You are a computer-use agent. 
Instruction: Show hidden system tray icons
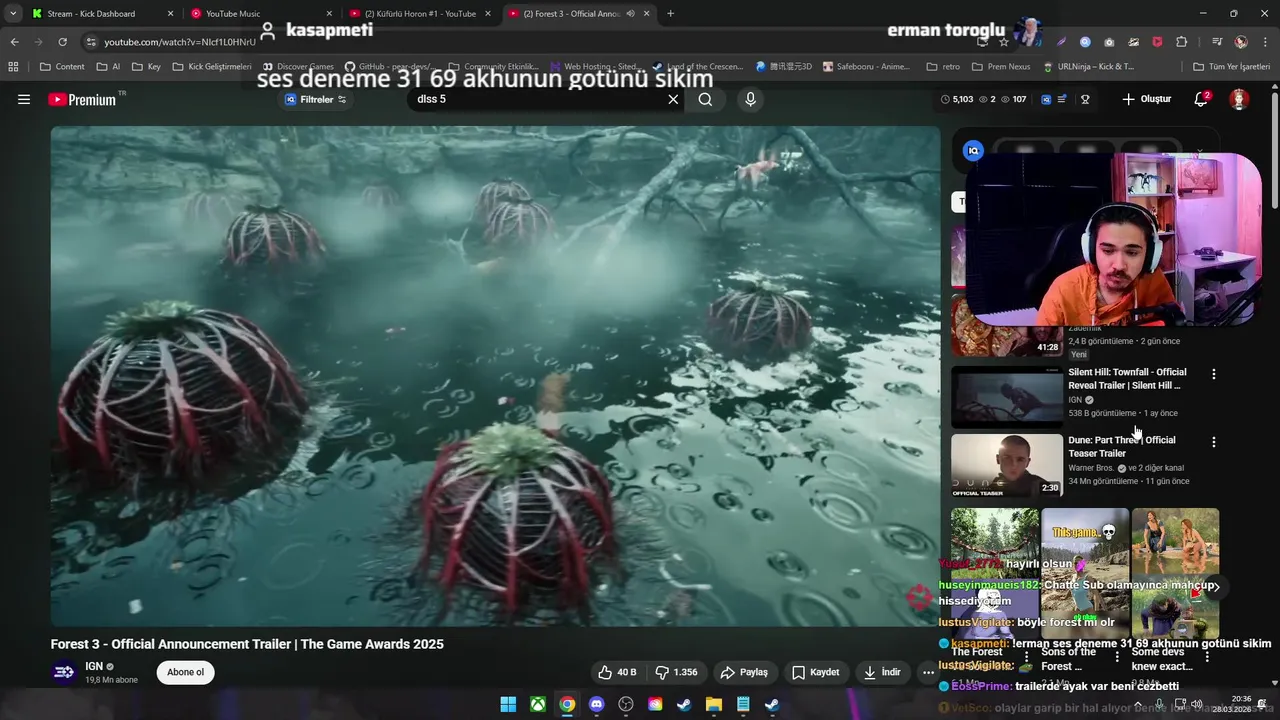[1138, 704]
